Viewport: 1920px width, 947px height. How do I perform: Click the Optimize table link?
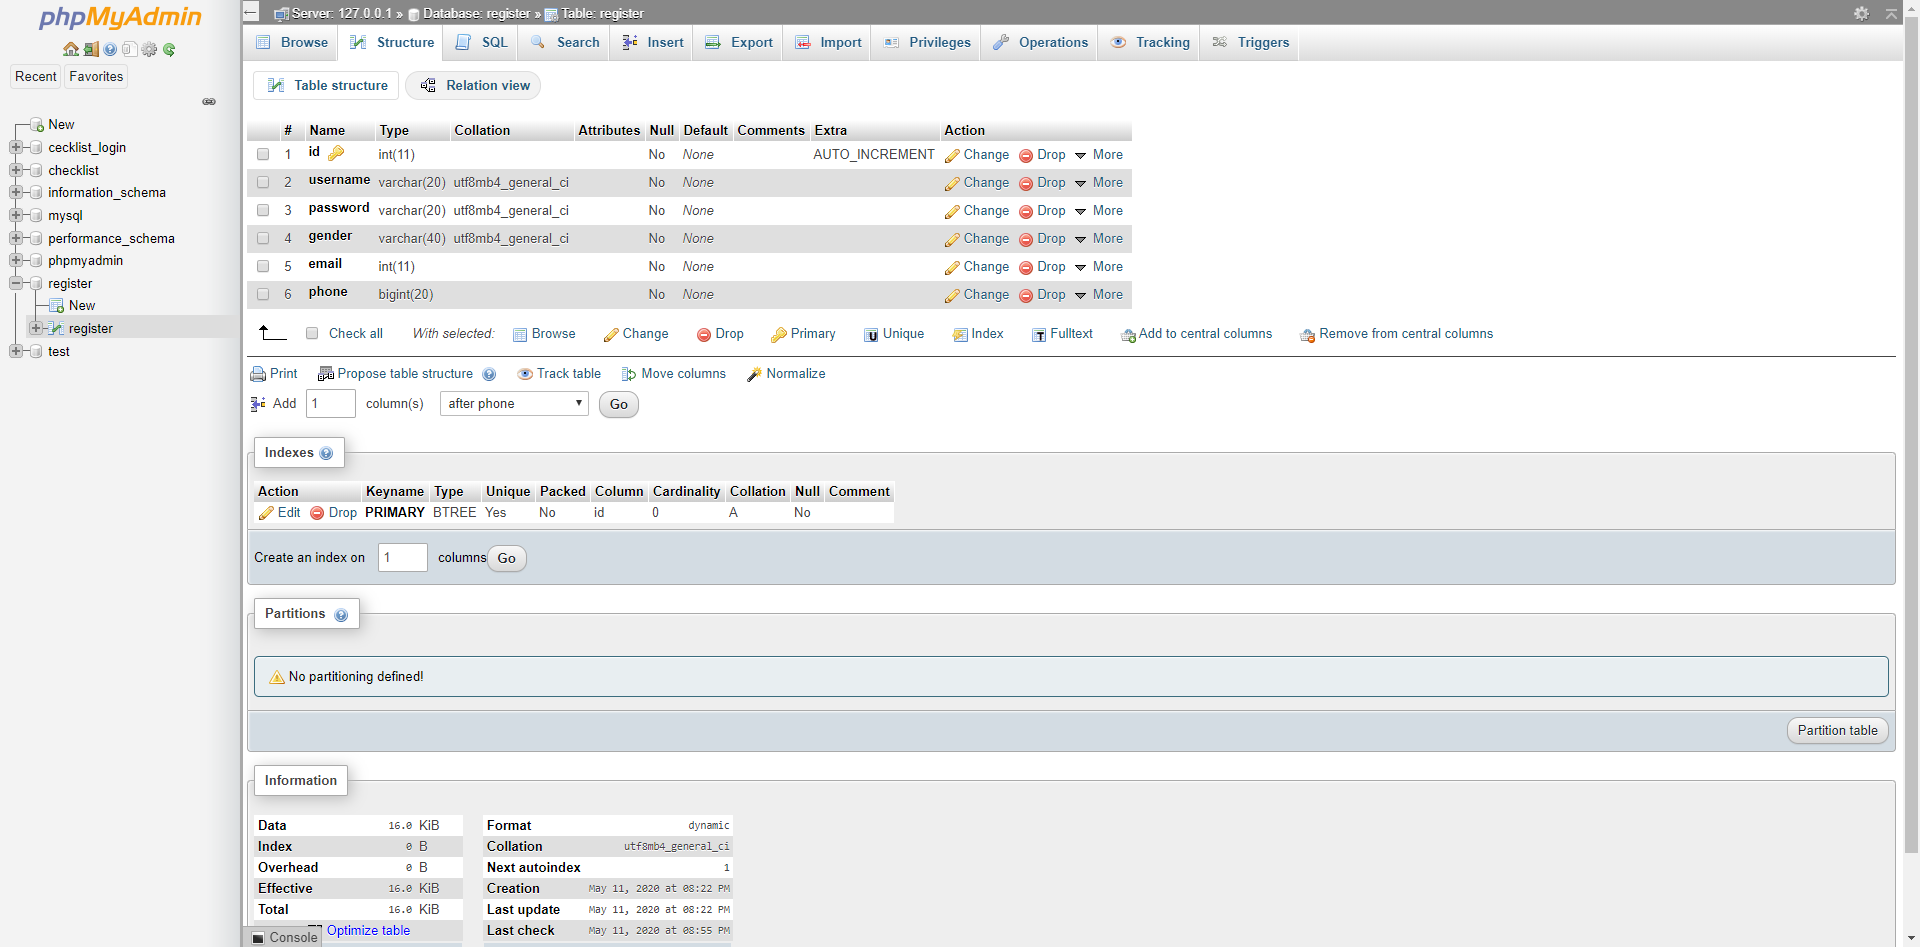point(368,931)
